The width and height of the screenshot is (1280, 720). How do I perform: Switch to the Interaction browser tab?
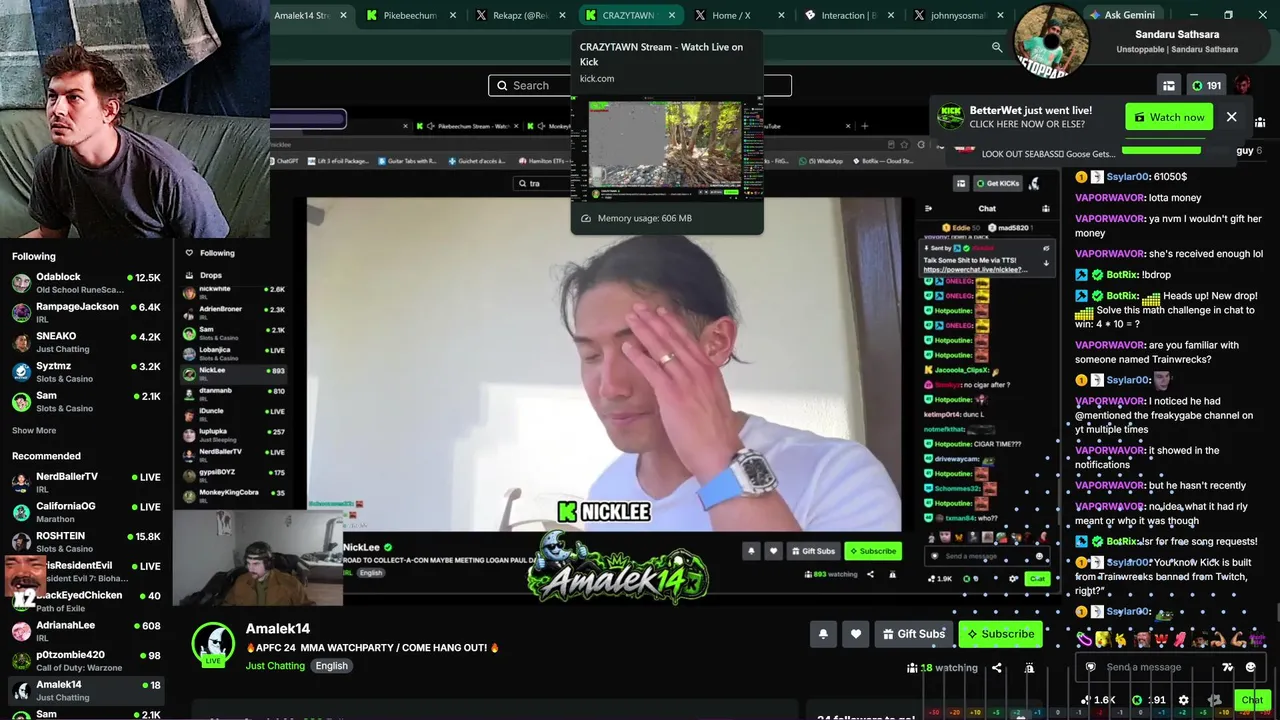coord(849,15)
